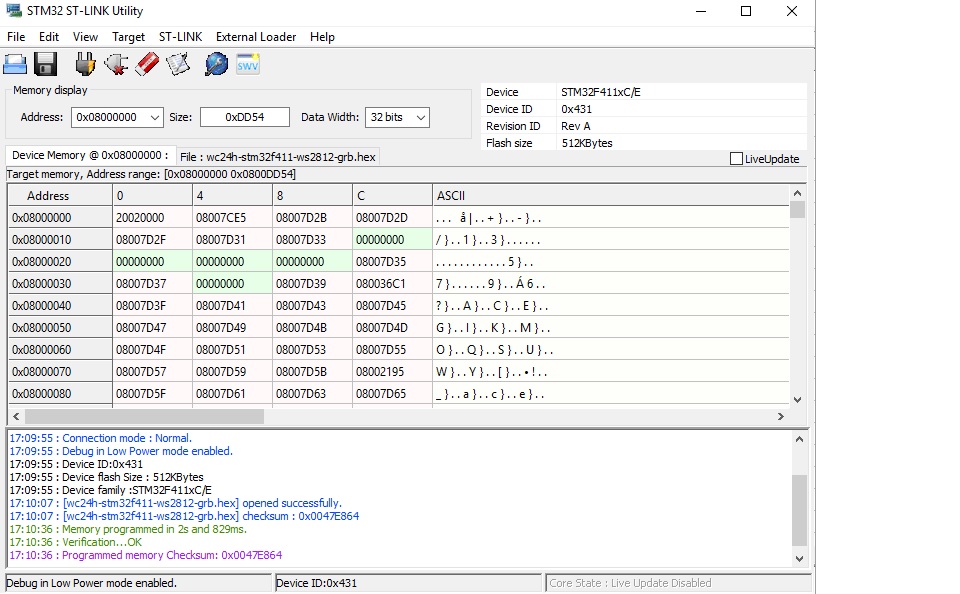Click the Program verify toolbar icon
The height and width of the screenshot is (594, 960).
coord(178,64)
